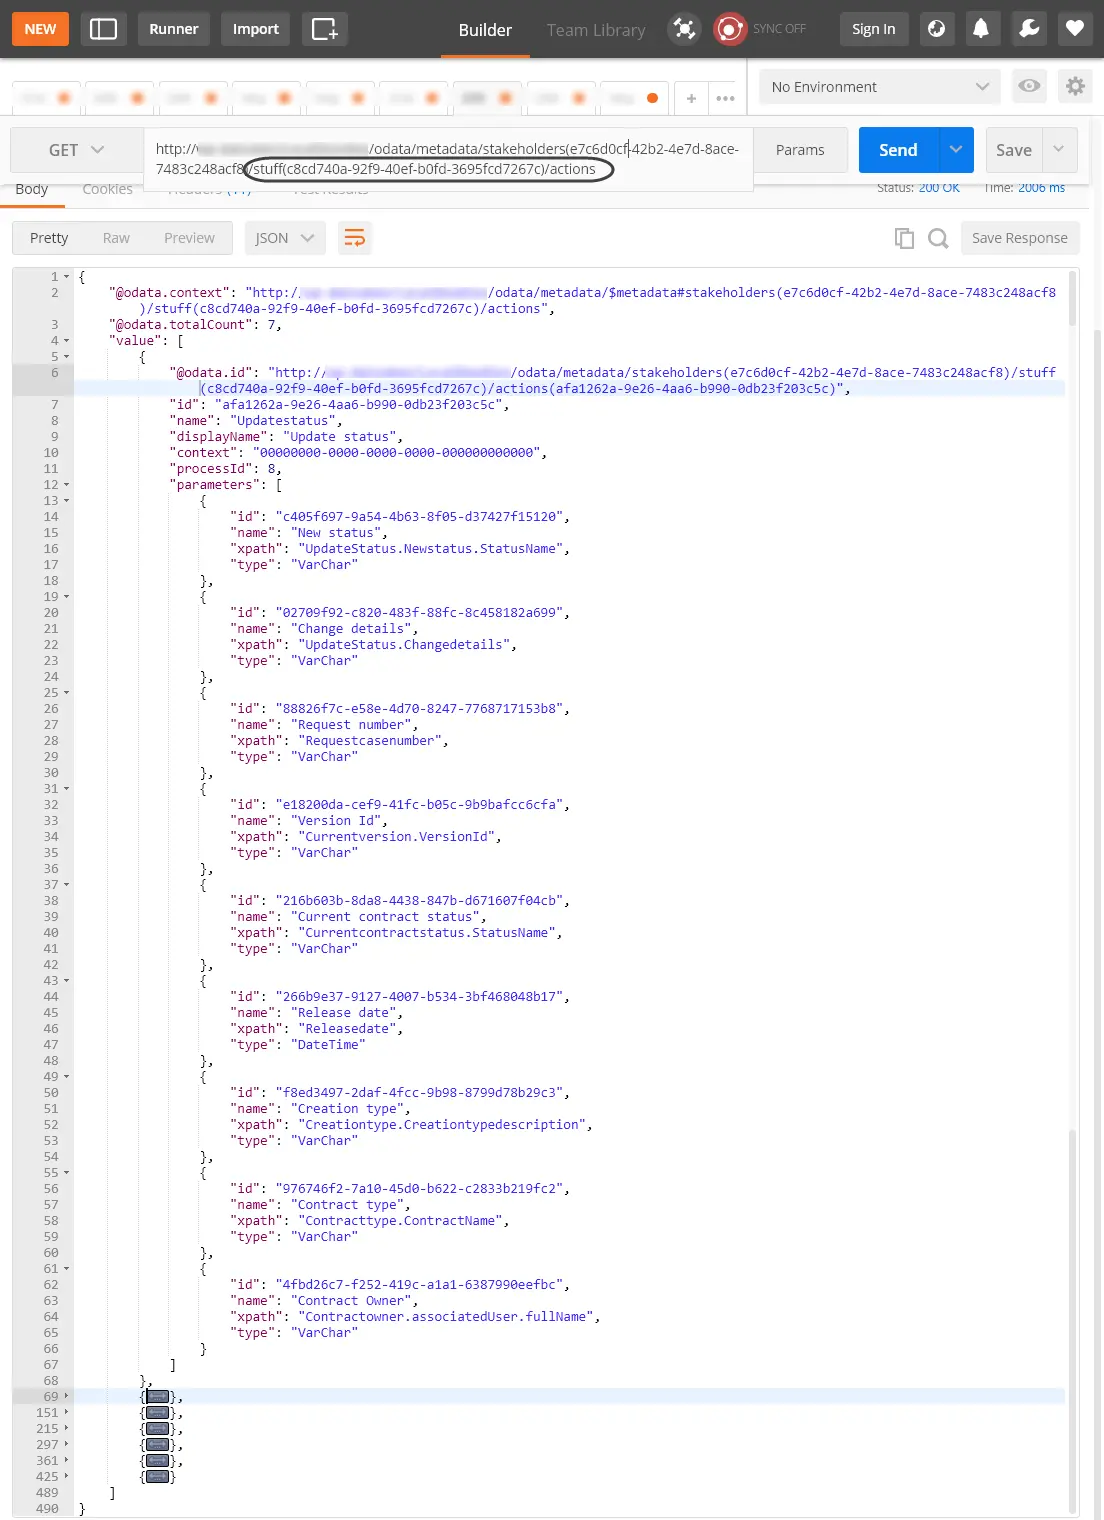Click folded block marker on line 69
The height and width of the screenshot is (1520, 1104).
click(x=158, y=1396)
